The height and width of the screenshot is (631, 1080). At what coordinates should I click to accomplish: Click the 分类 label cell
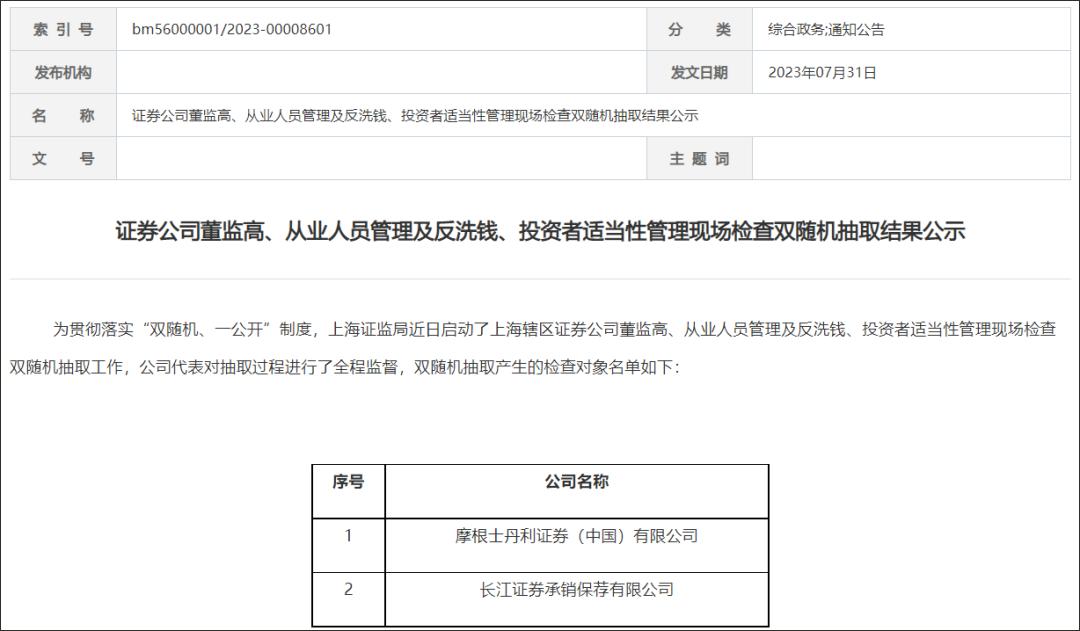tap(699, 30)
